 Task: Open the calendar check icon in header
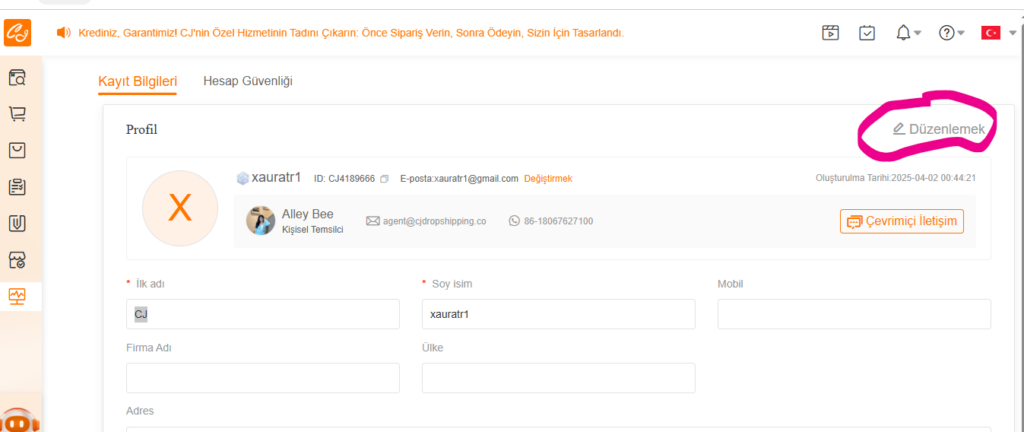pyautogui.click(x=867, y=33)
